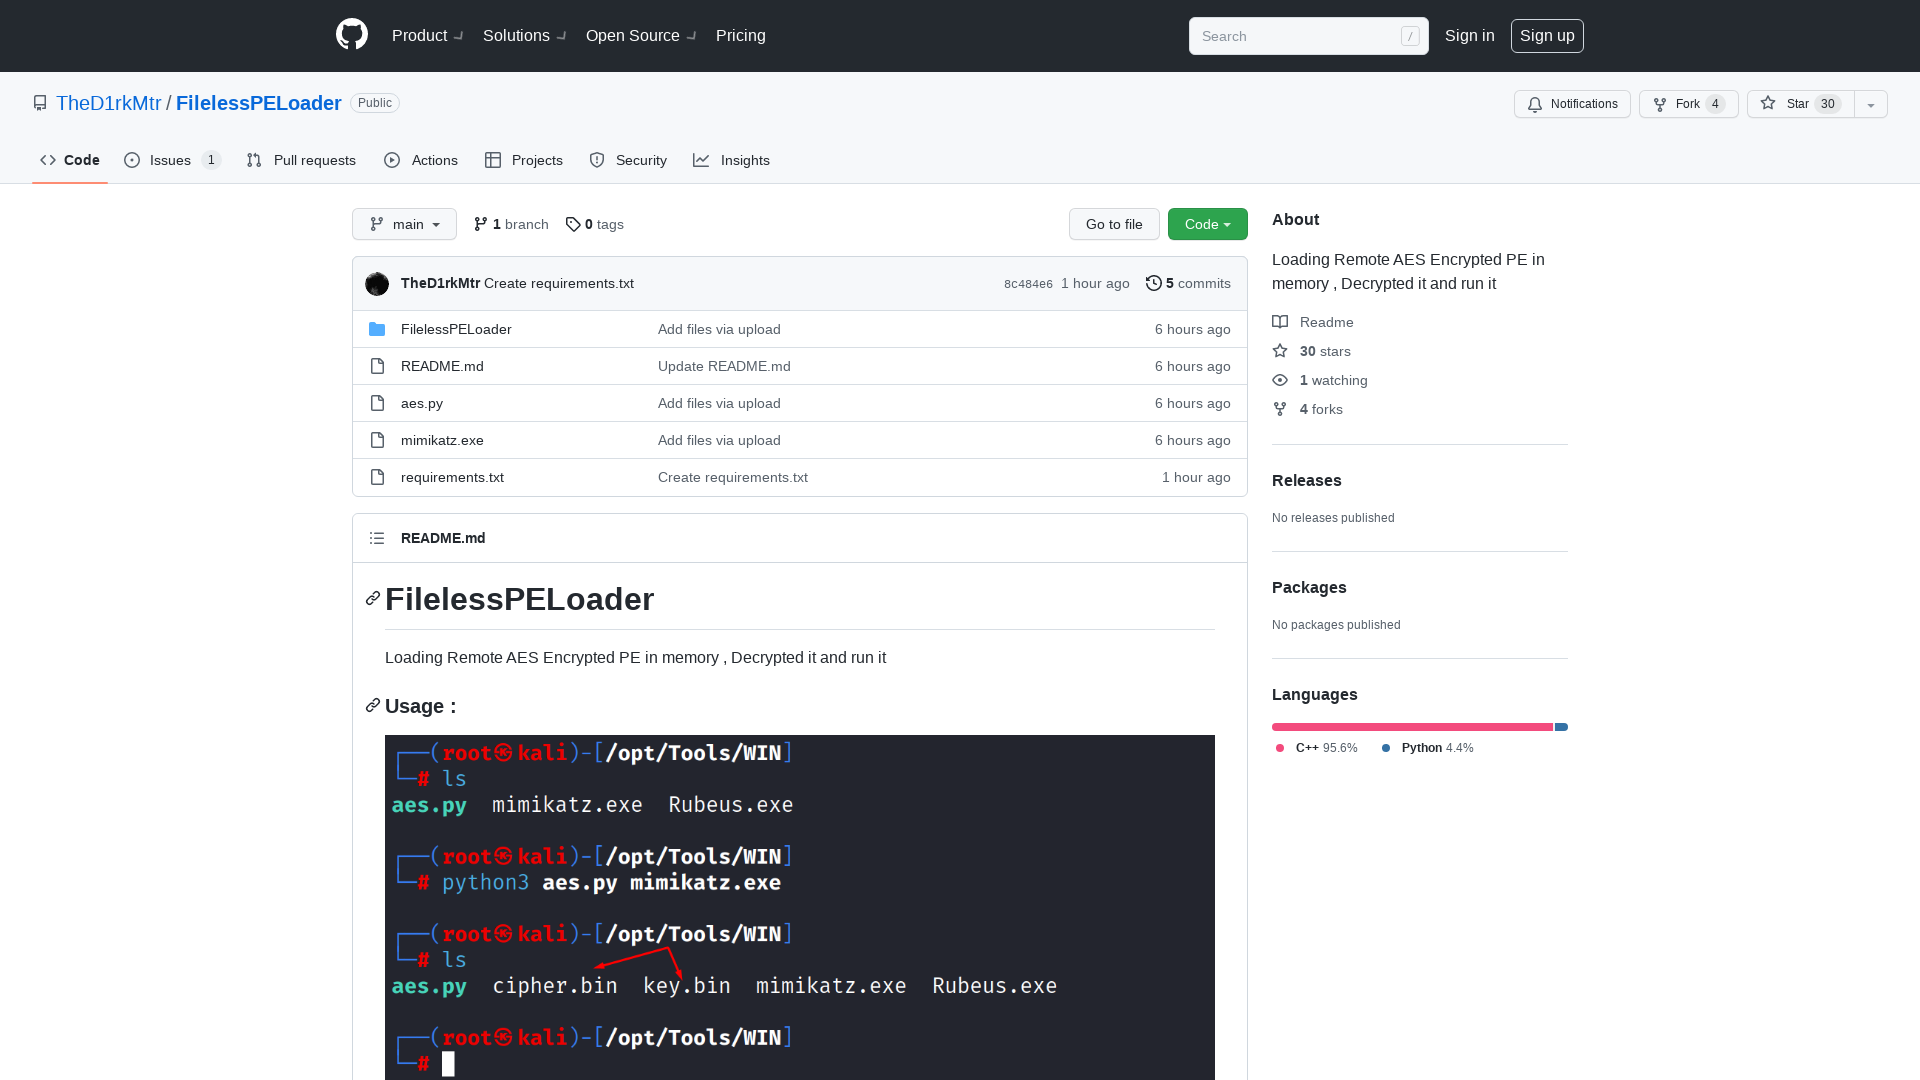Open FilelessPELoader repository title link
This screenshot has width=1920, height=1080.
pyautogui.click(x=258, y=103)
